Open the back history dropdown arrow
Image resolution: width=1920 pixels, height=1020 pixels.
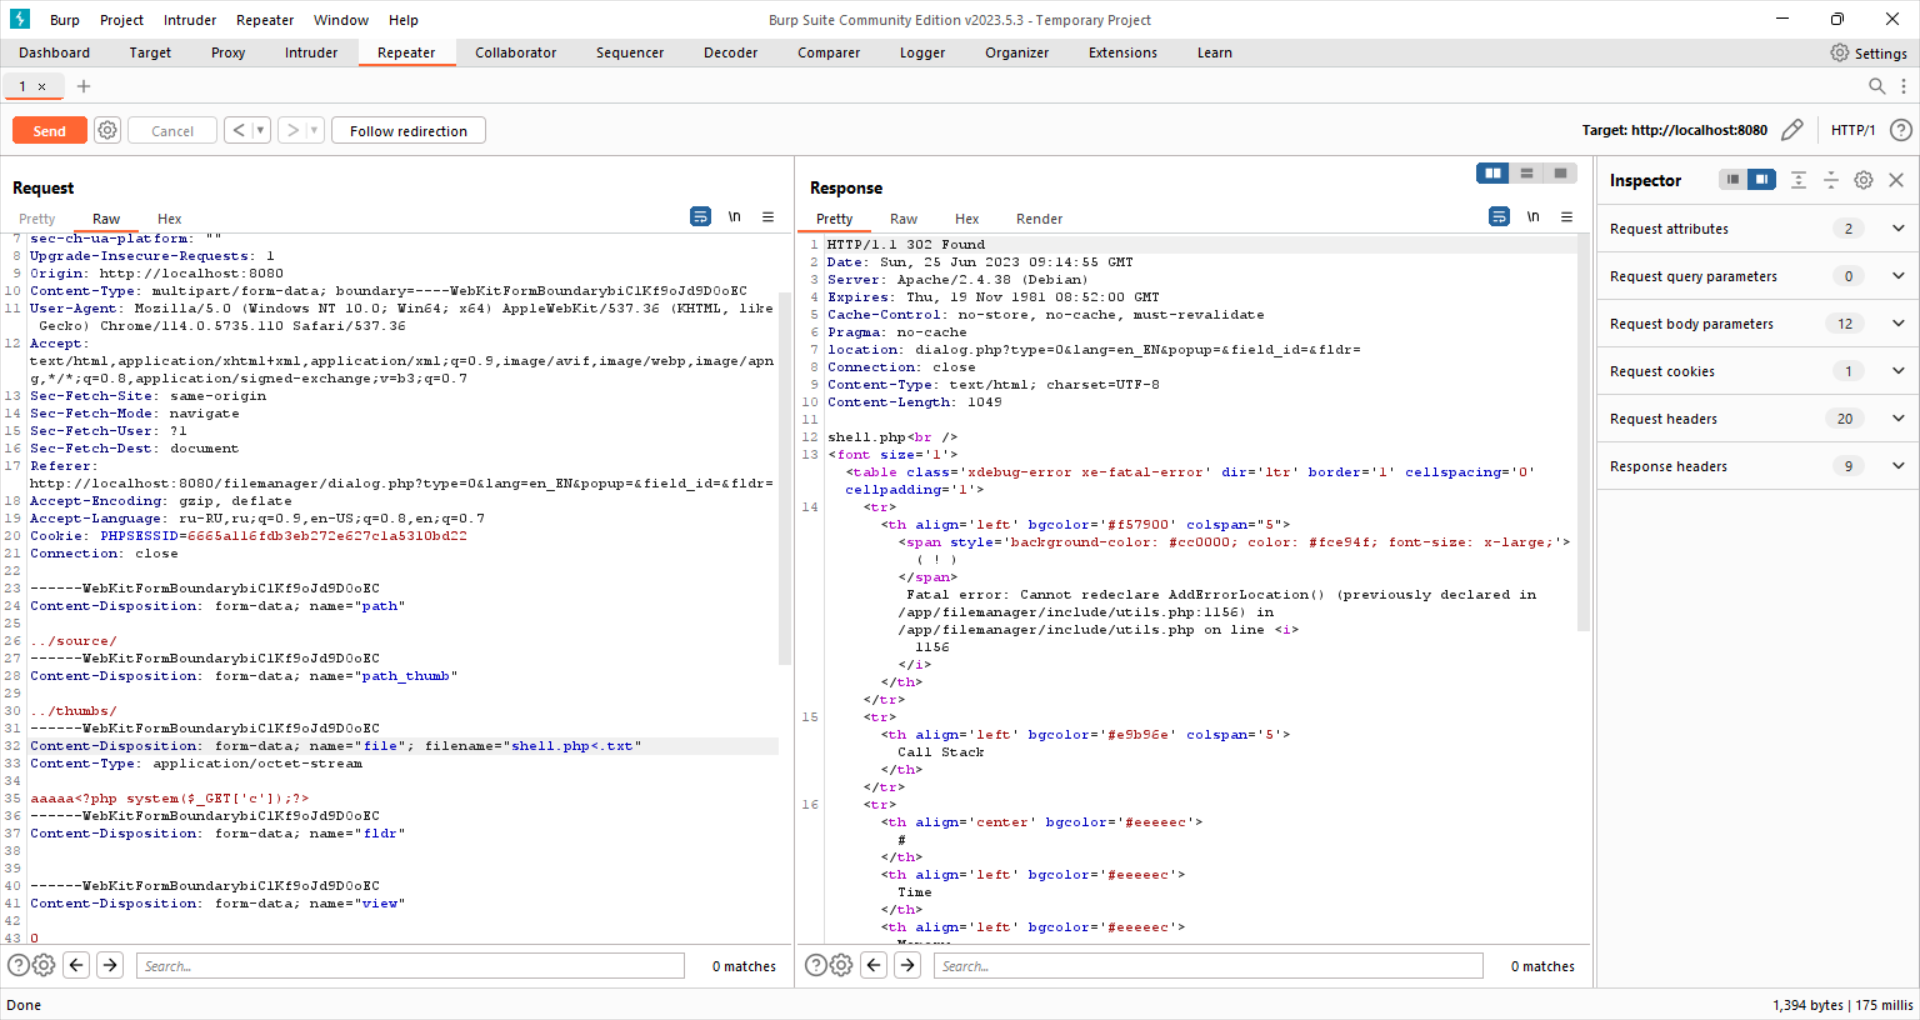pyautogui.click(x=261, y=130)
